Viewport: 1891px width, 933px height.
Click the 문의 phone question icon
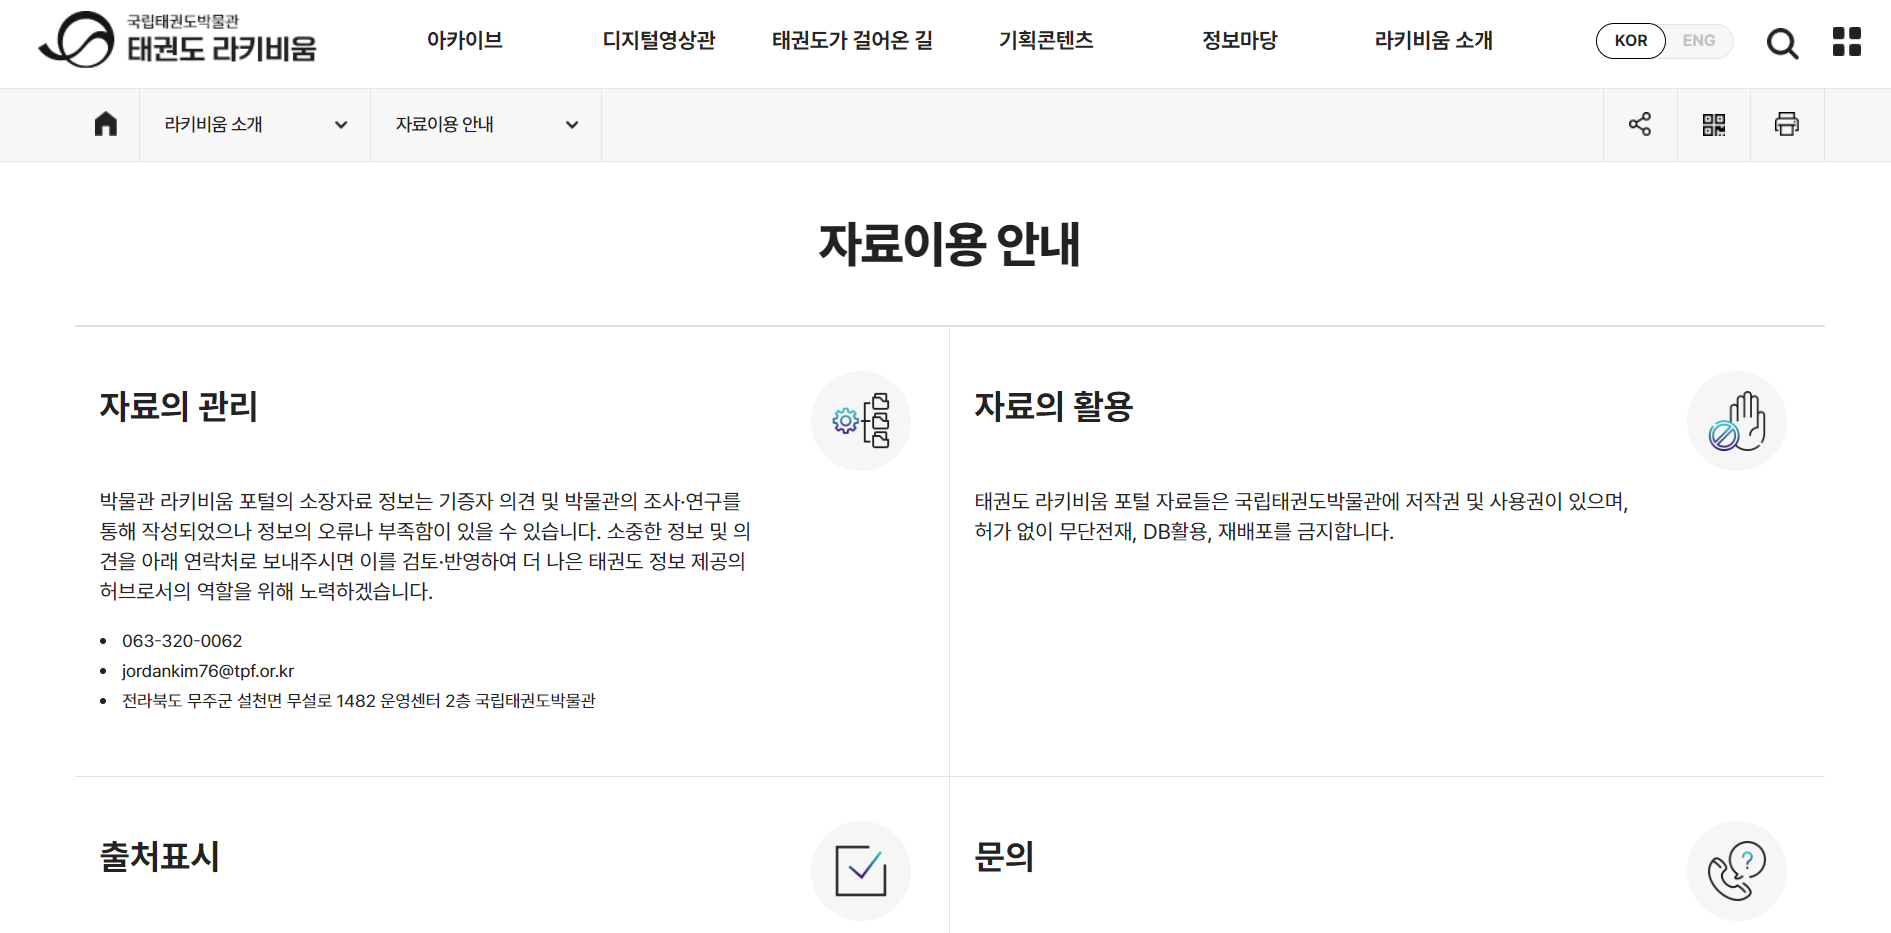1737,871
